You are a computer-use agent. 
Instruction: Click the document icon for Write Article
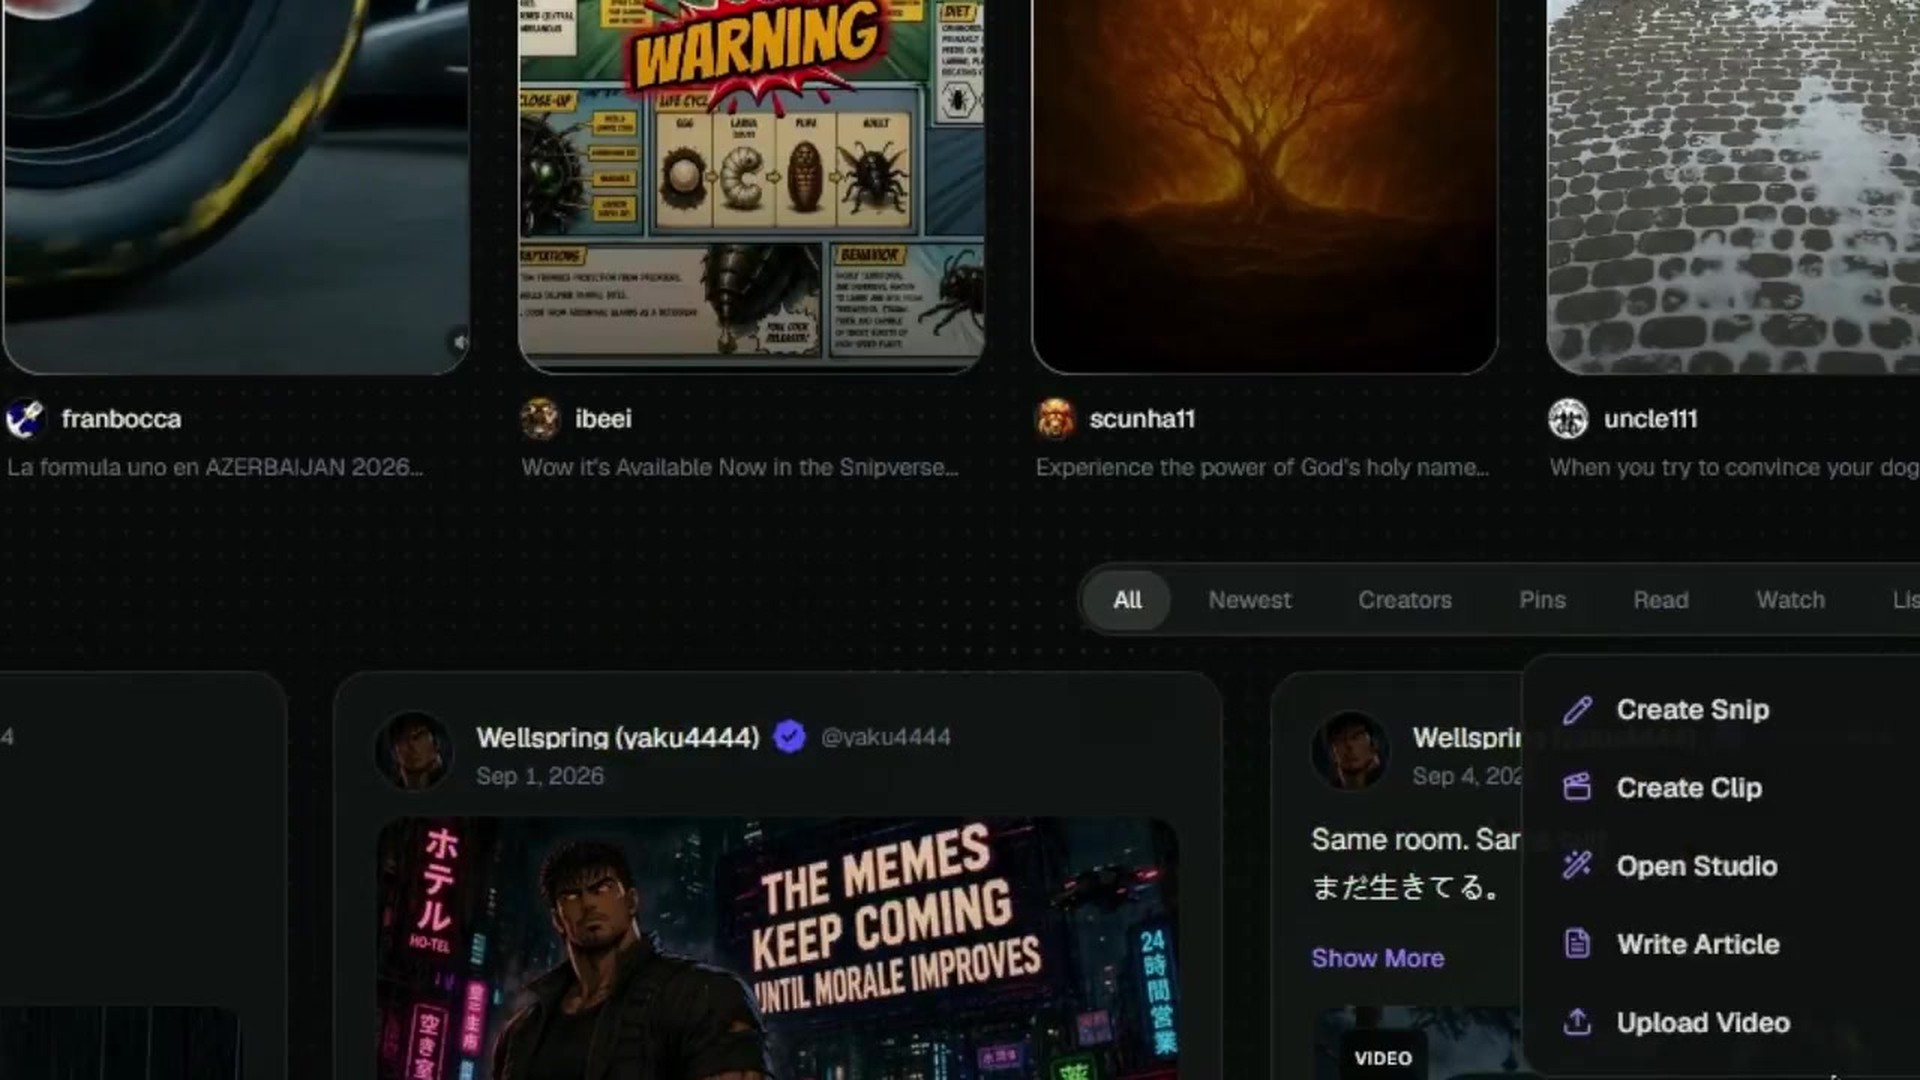click(1577, 944)
